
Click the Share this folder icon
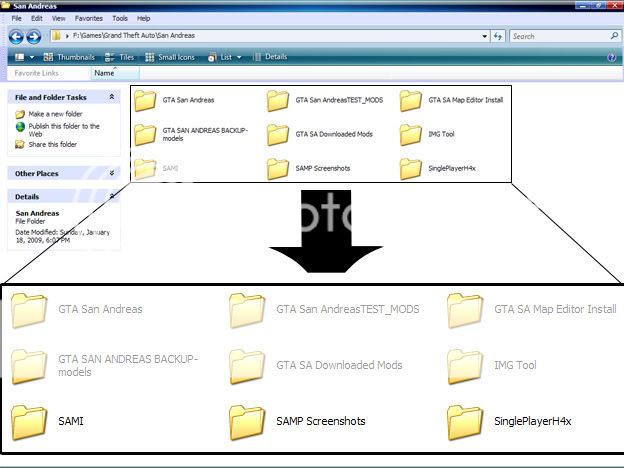coord(20,144)
